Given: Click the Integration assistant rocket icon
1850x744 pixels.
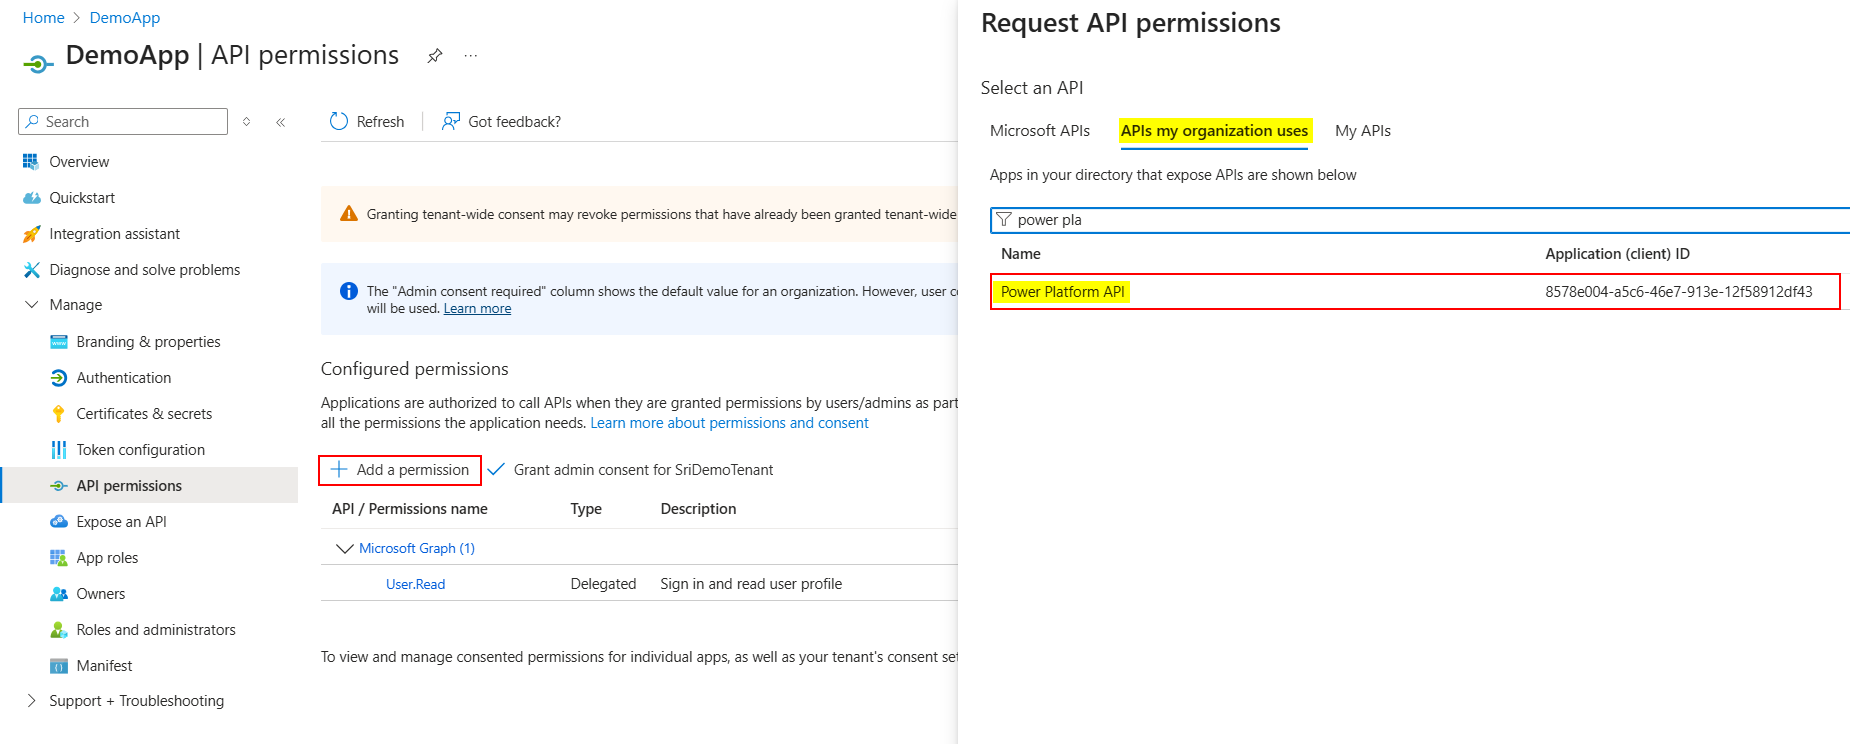Looking at the screenshot, I should tap(31, 234).
